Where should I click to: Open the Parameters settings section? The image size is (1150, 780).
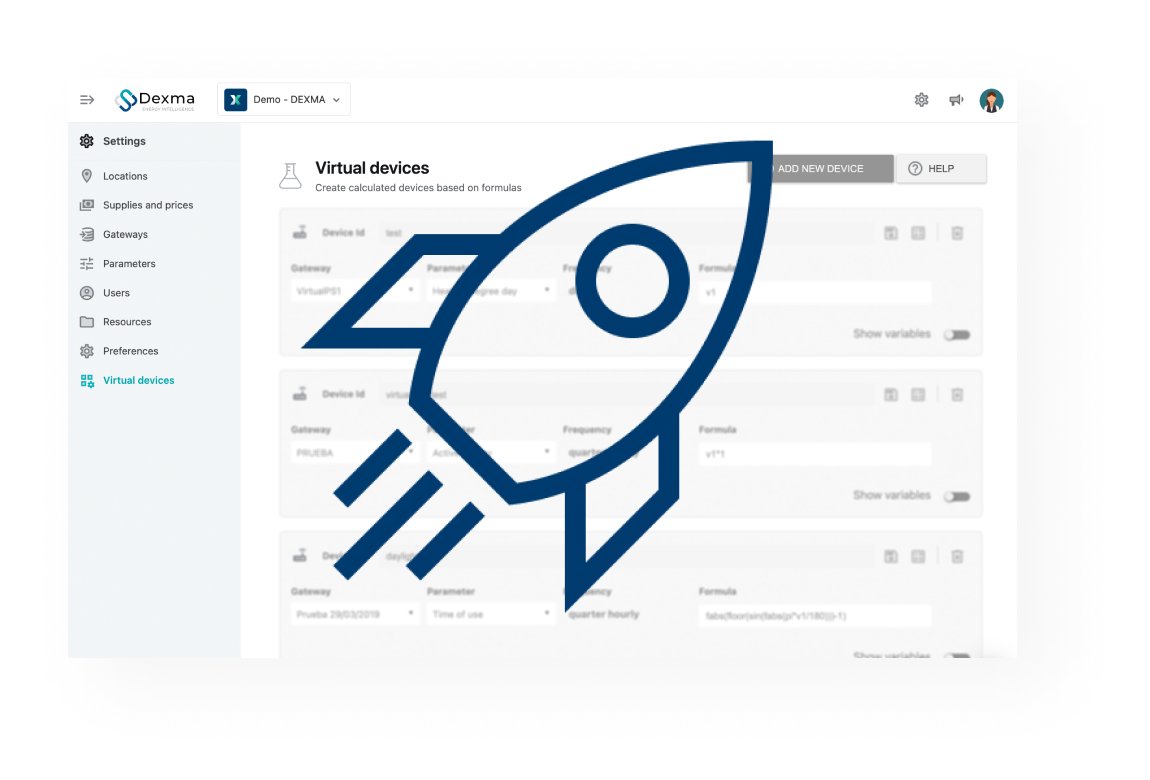coord(129,263)
